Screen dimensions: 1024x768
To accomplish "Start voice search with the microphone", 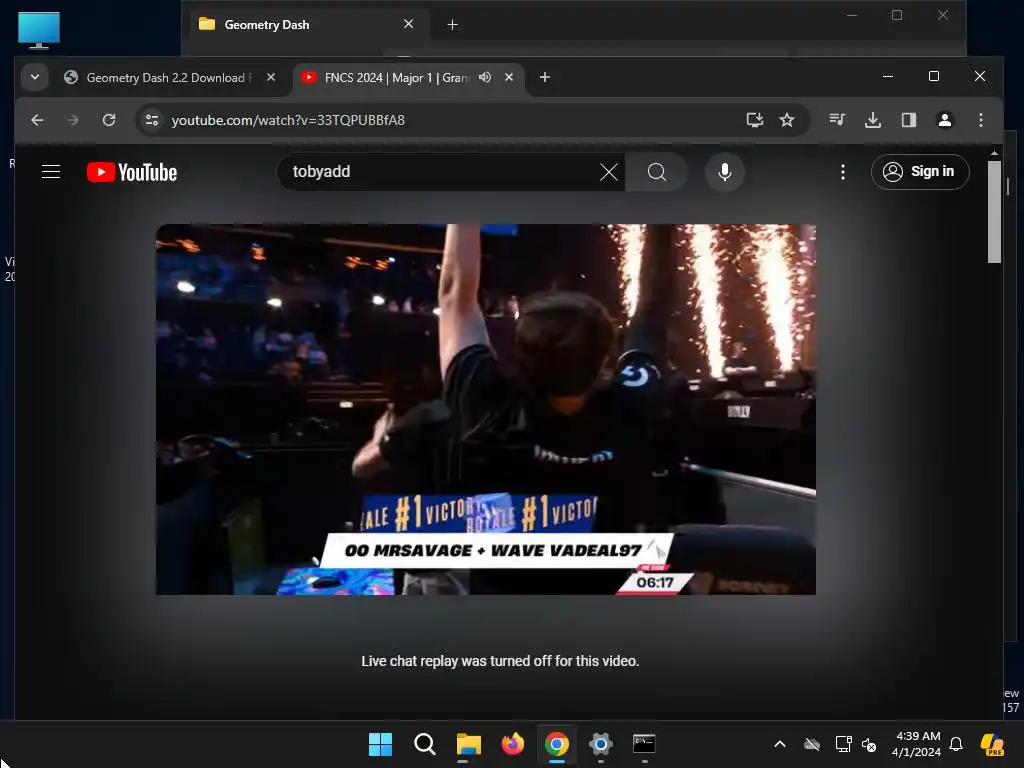I will (724, 172).
